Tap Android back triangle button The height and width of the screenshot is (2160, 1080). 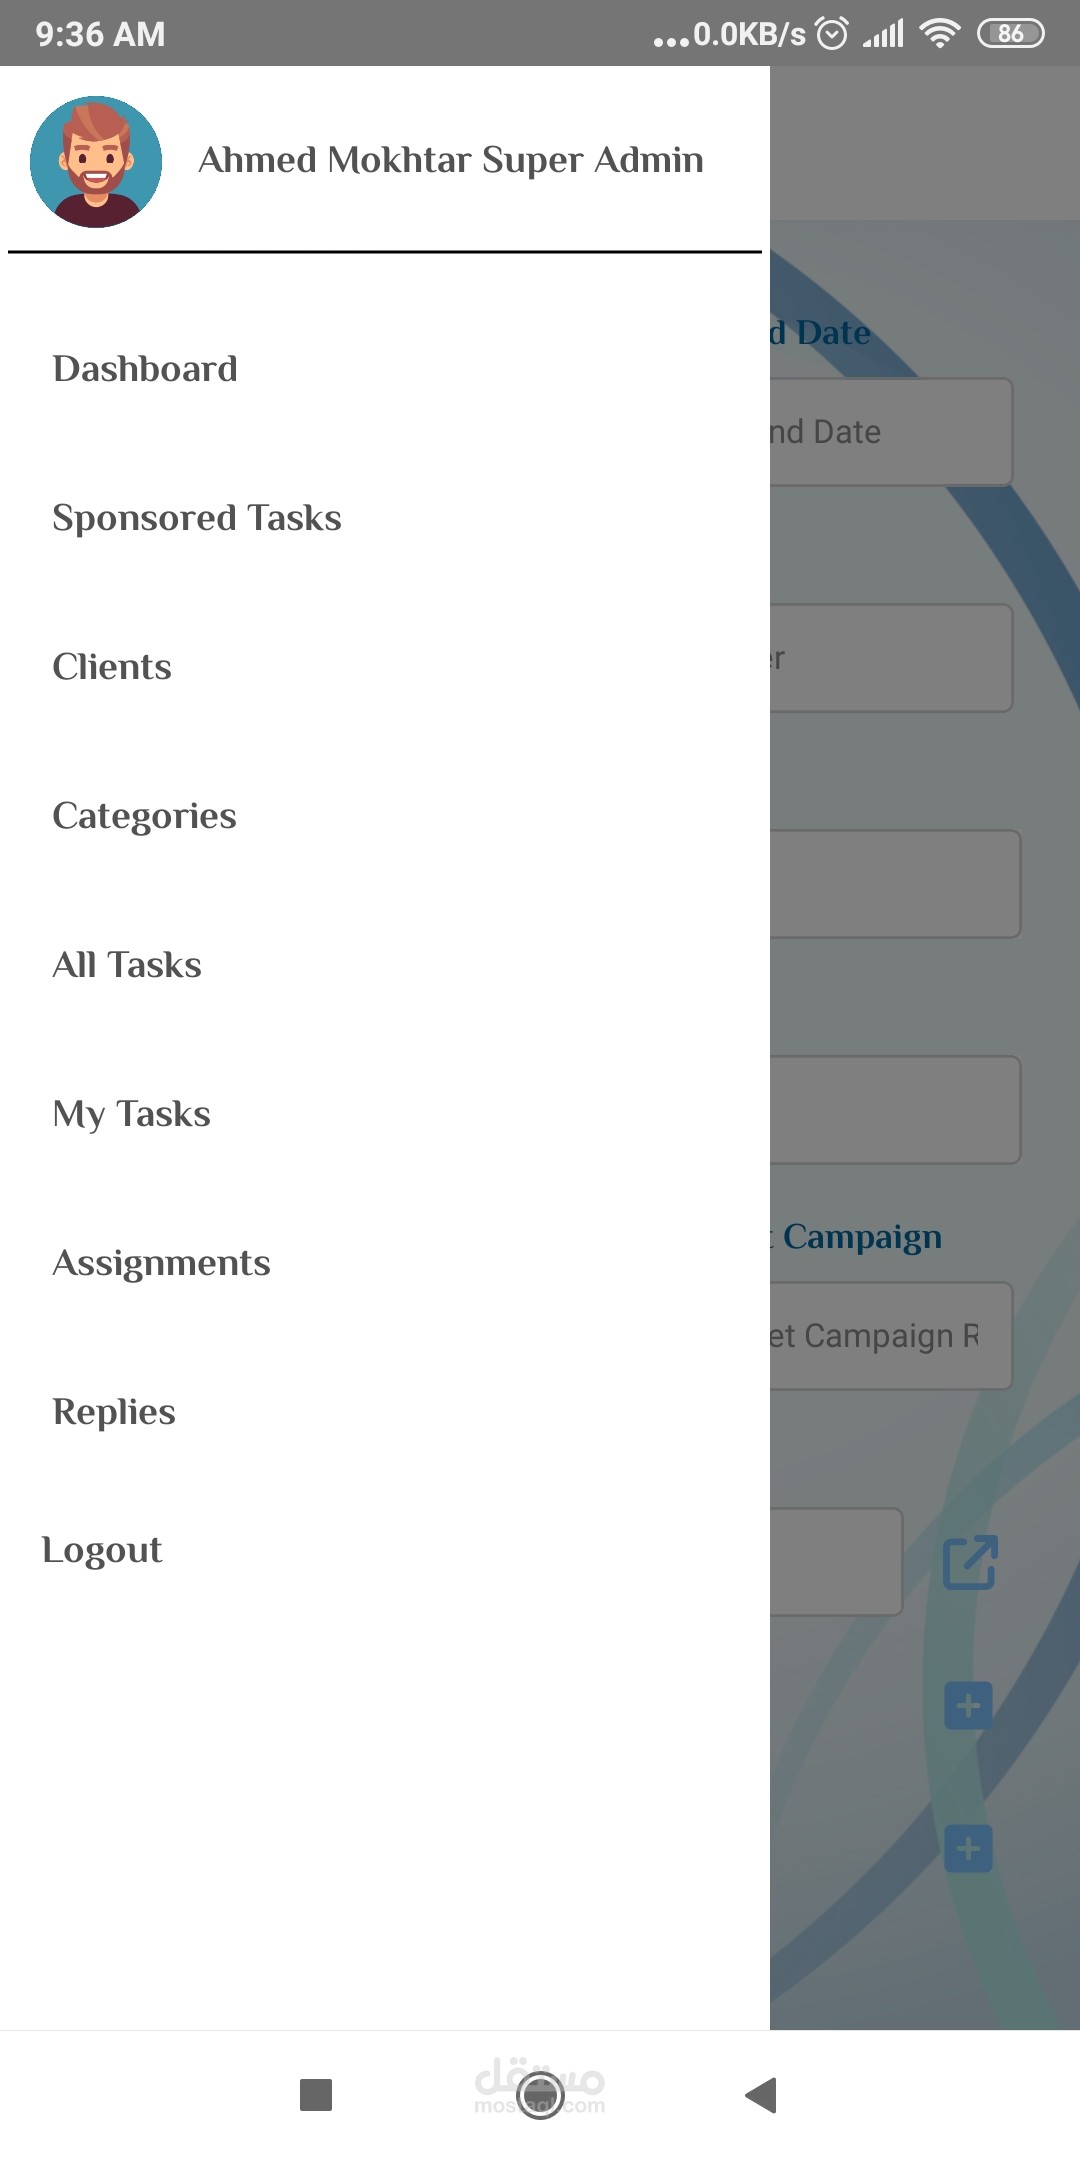pyautogui.click(x=762, y=2094)
